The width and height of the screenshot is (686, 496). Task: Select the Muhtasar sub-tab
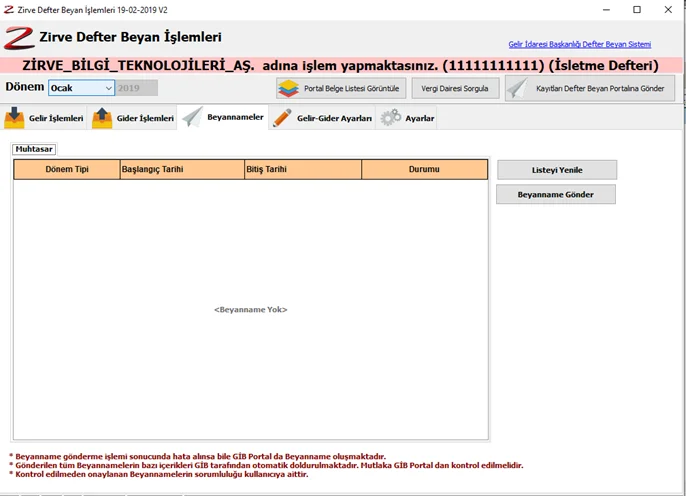[34, 149]
